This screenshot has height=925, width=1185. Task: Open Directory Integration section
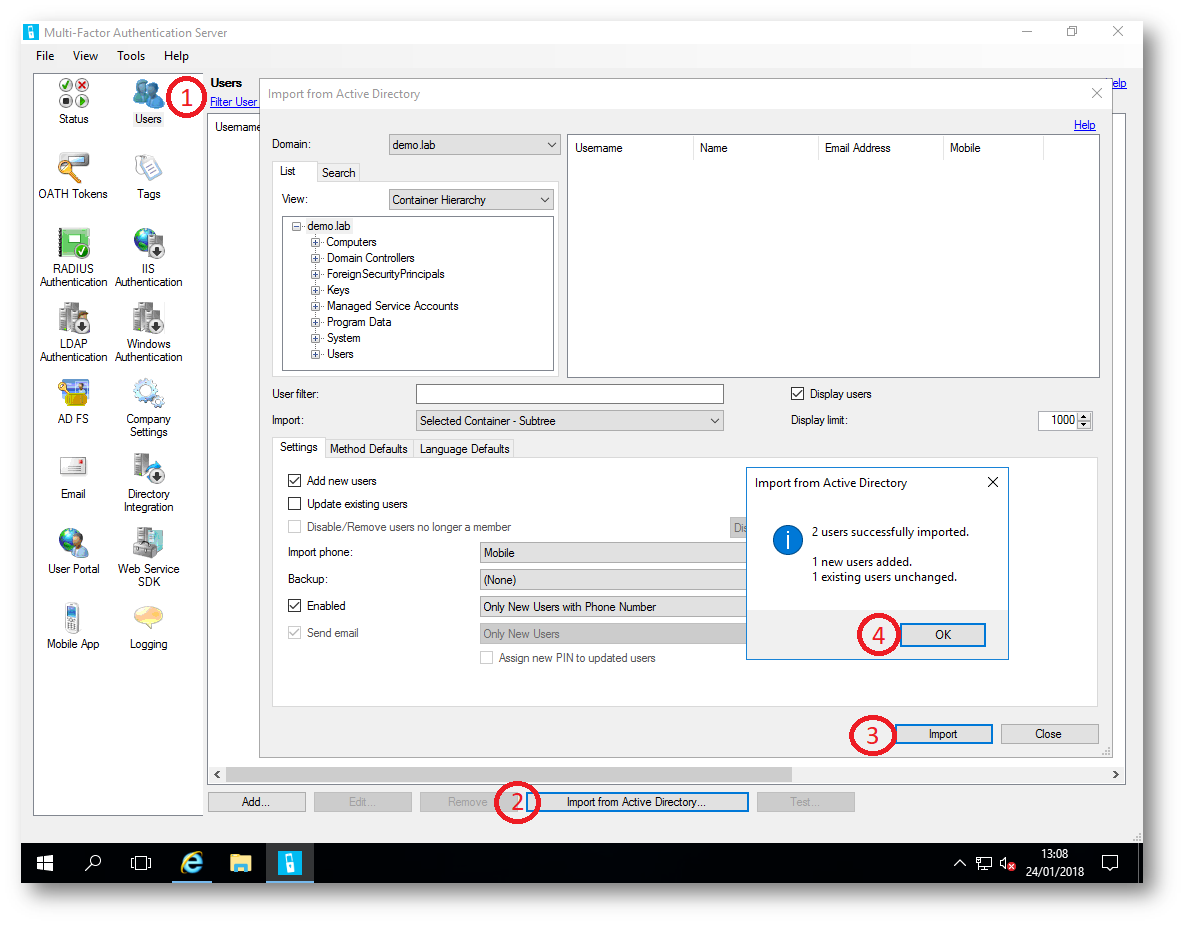pos(148,482)
